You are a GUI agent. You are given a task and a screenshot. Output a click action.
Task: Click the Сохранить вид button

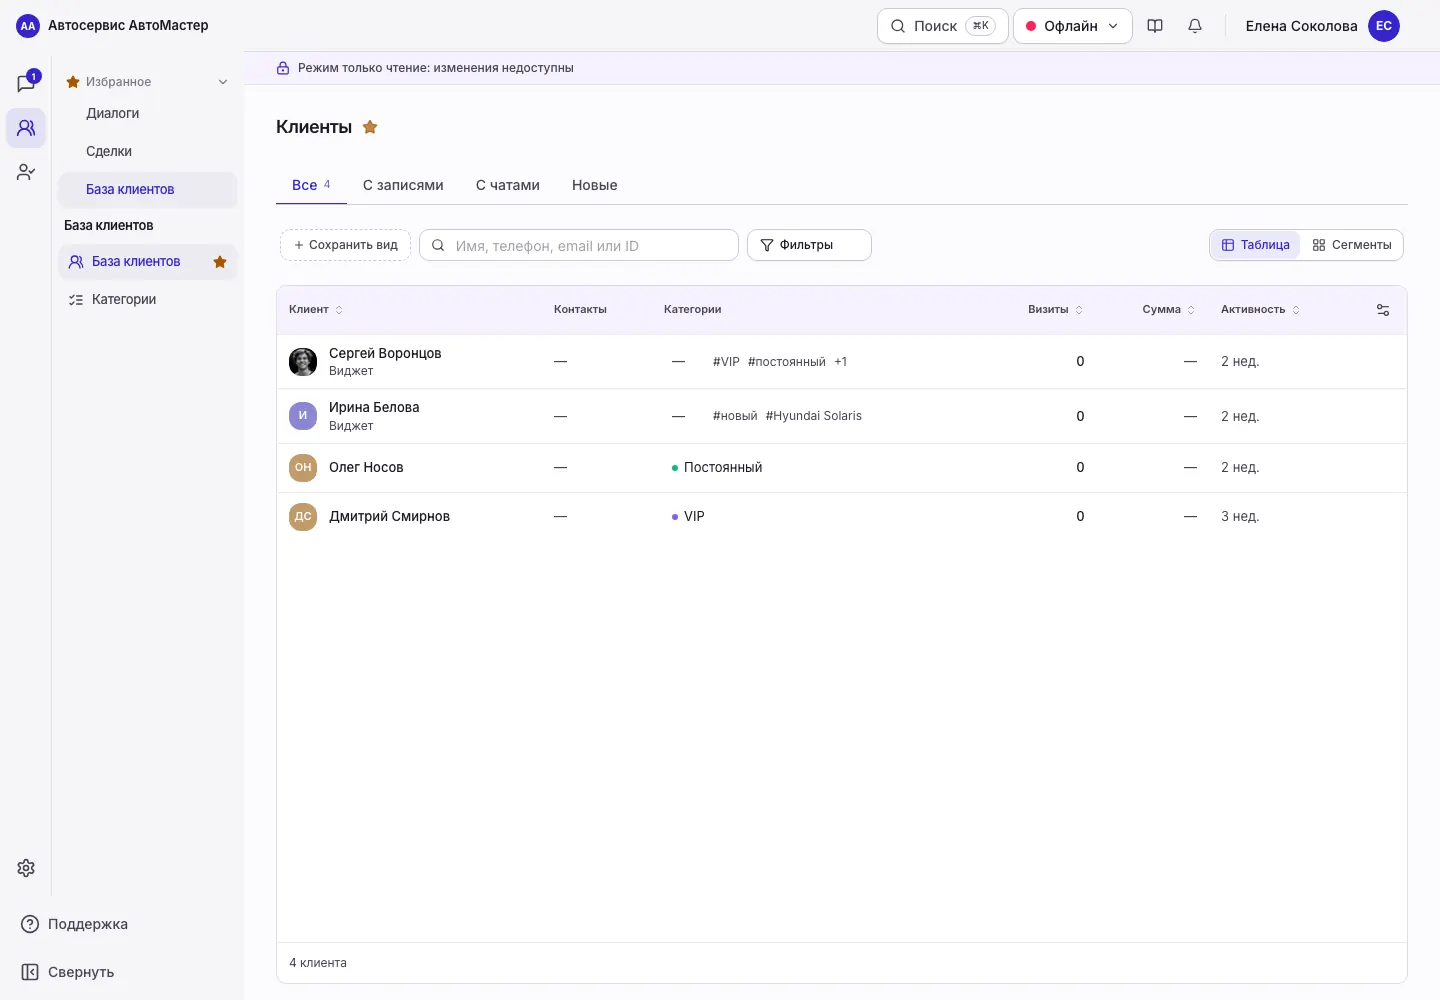[x=345, y=245]
